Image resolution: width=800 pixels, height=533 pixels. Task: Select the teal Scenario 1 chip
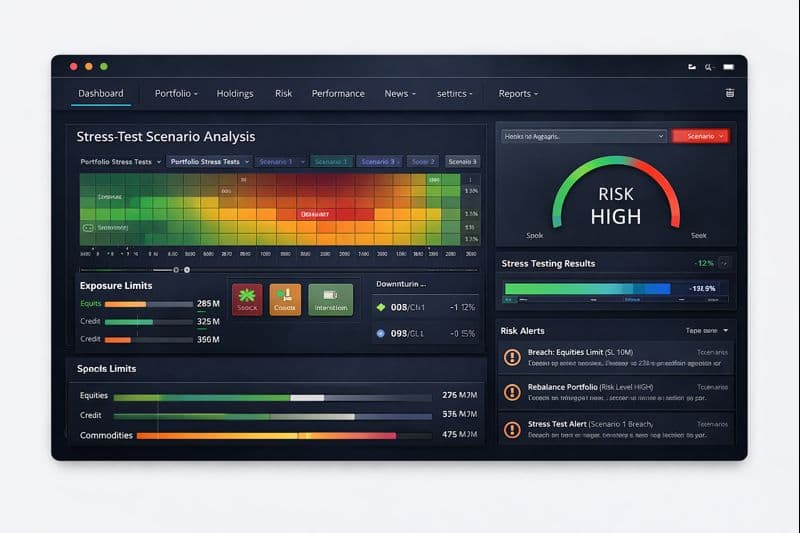click(x=331, y=162)
